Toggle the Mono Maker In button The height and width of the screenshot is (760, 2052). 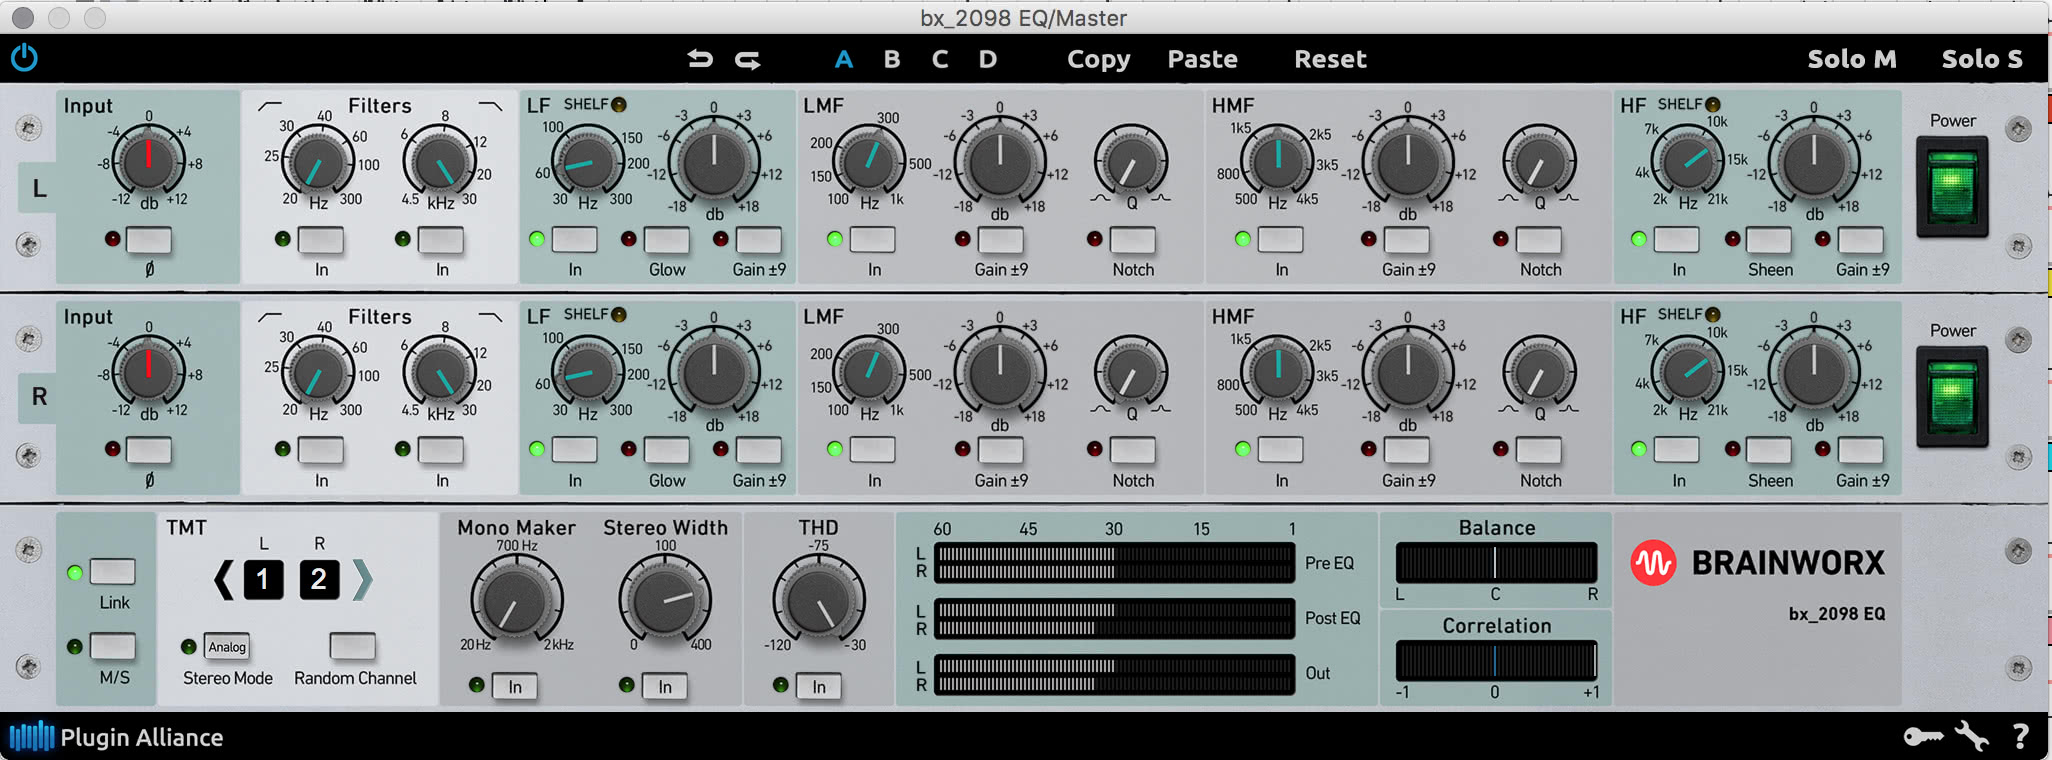click(514, 687)
